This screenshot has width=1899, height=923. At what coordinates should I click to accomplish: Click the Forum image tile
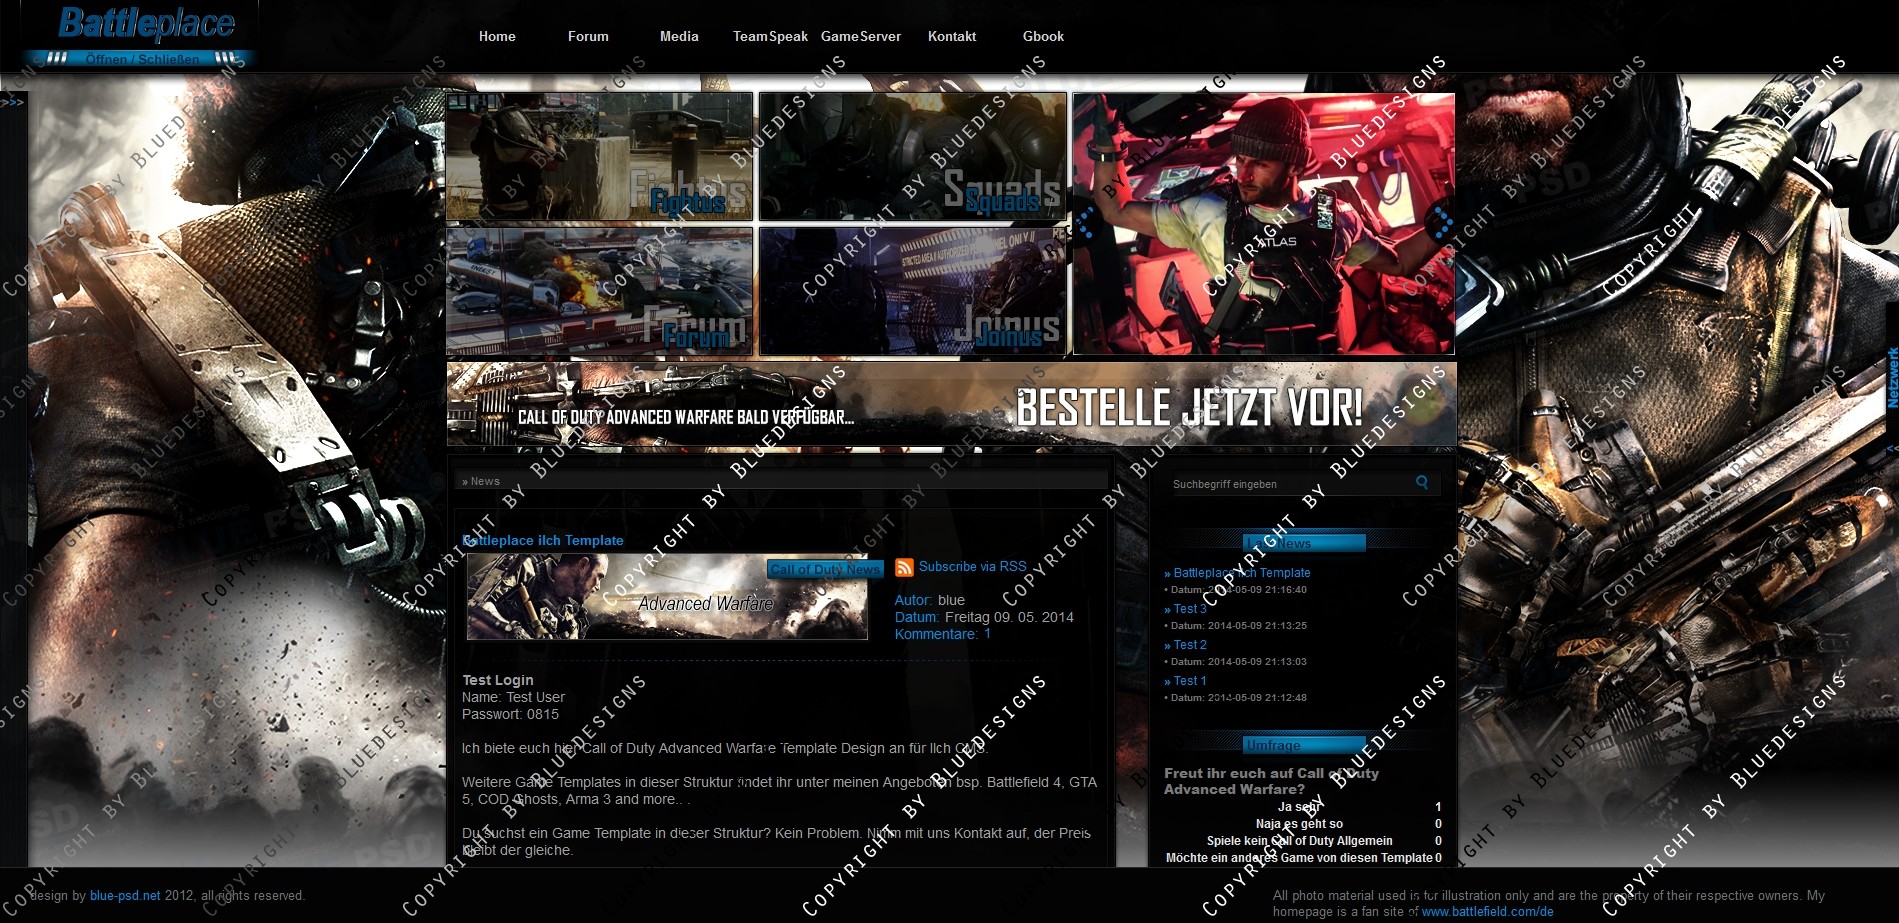tap(600, 291)
